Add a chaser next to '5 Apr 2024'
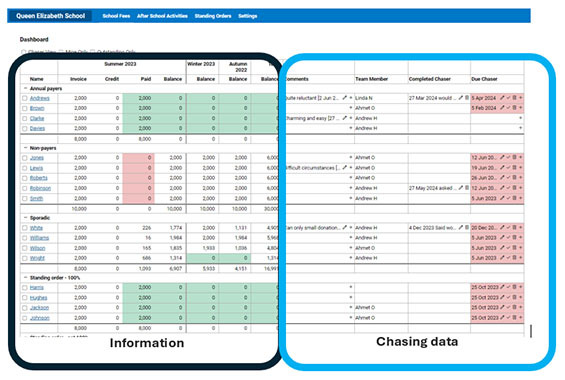Image resolution: width=565 pixels, height=380 pixels. tap(520, 98)
